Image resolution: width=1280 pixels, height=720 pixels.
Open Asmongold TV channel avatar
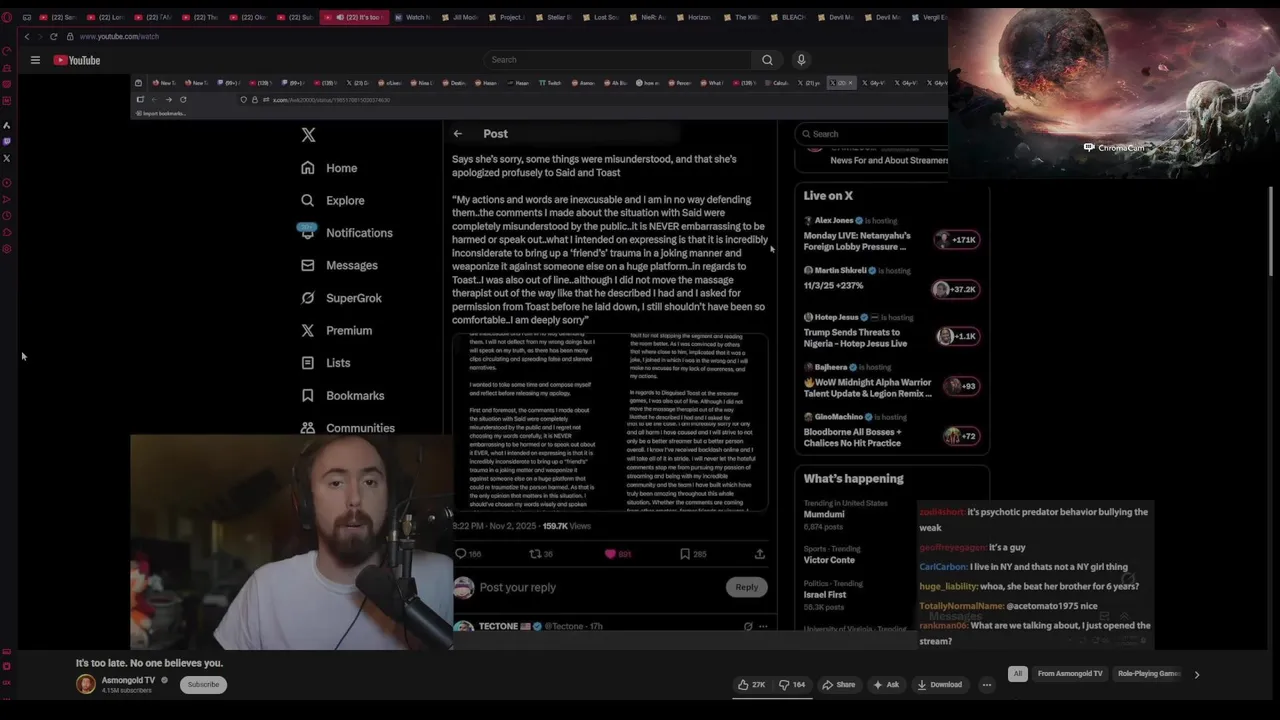pyautogui.click(x=86, y=685)
